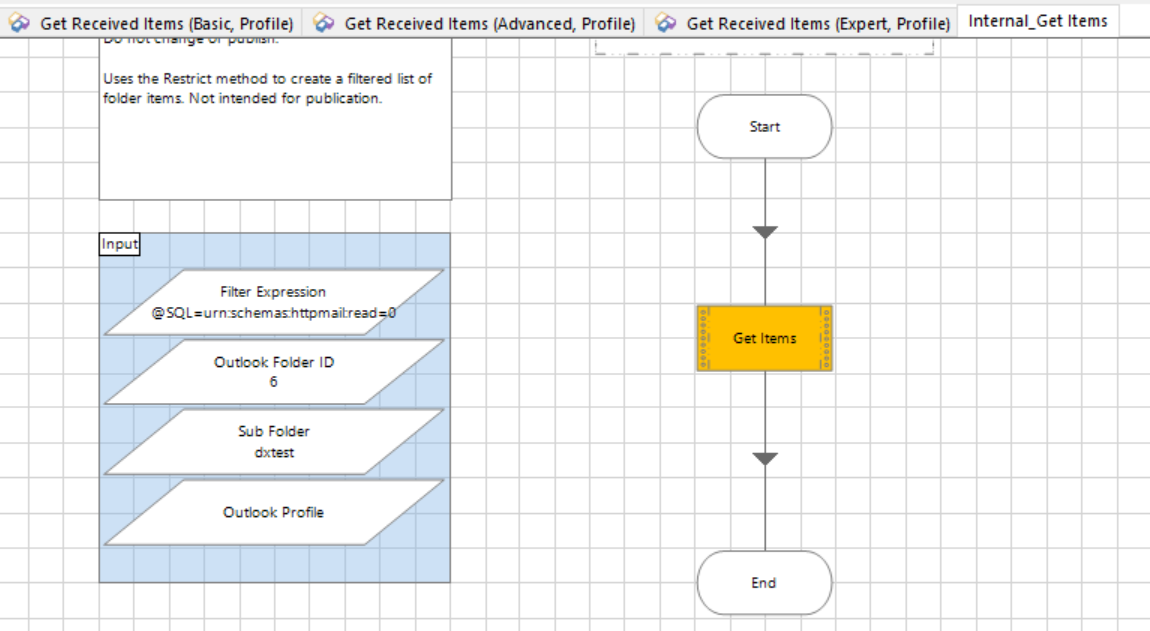The image size is (1150, 631).
Task: Open Get Received Items (Advanced, Profile) tab
Action: pos(474,23)
